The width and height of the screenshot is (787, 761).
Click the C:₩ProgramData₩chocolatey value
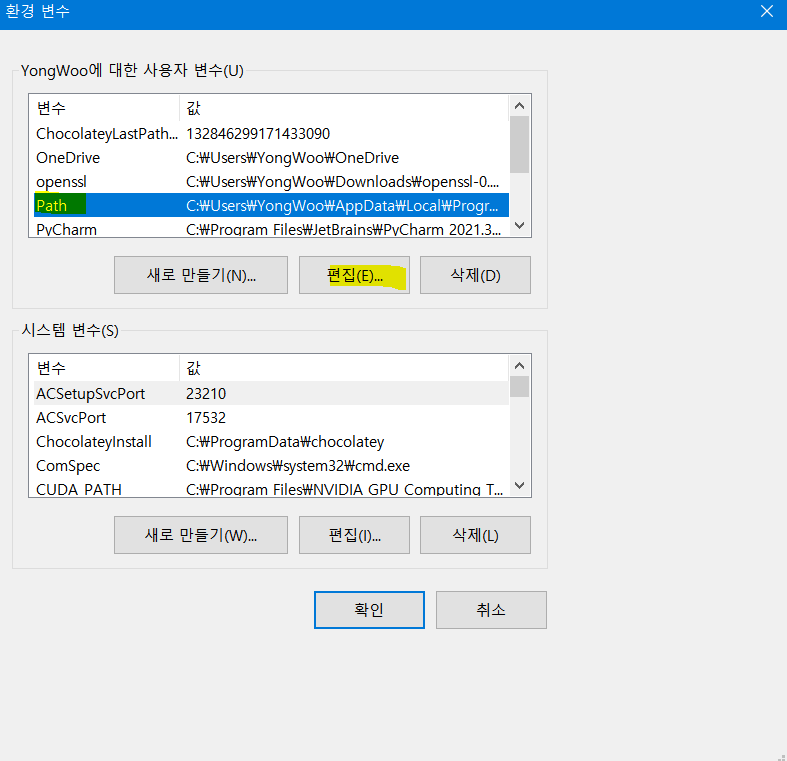(x=285, y=442)
